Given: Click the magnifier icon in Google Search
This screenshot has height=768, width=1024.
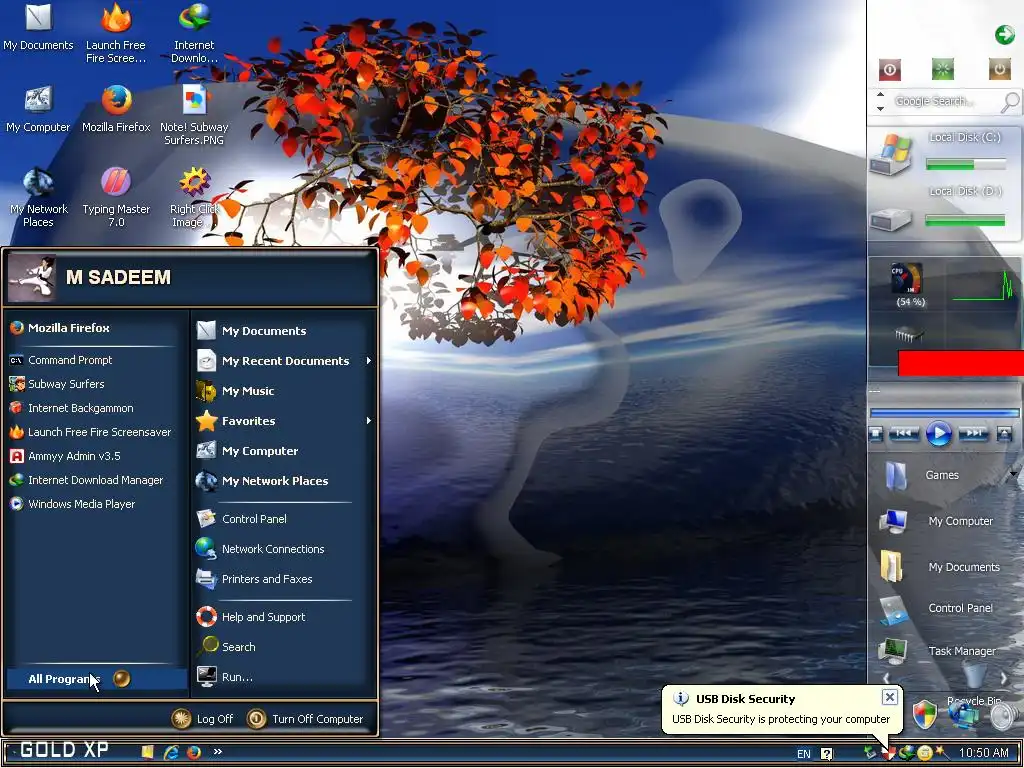Looking at the screenshot, I should [1010, 102].
